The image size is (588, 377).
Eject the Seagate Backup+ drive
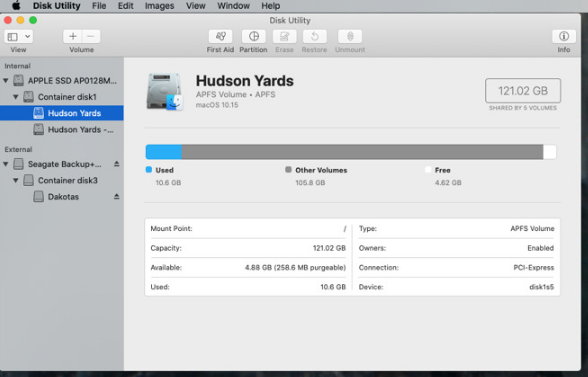click(x=117, y=164)
